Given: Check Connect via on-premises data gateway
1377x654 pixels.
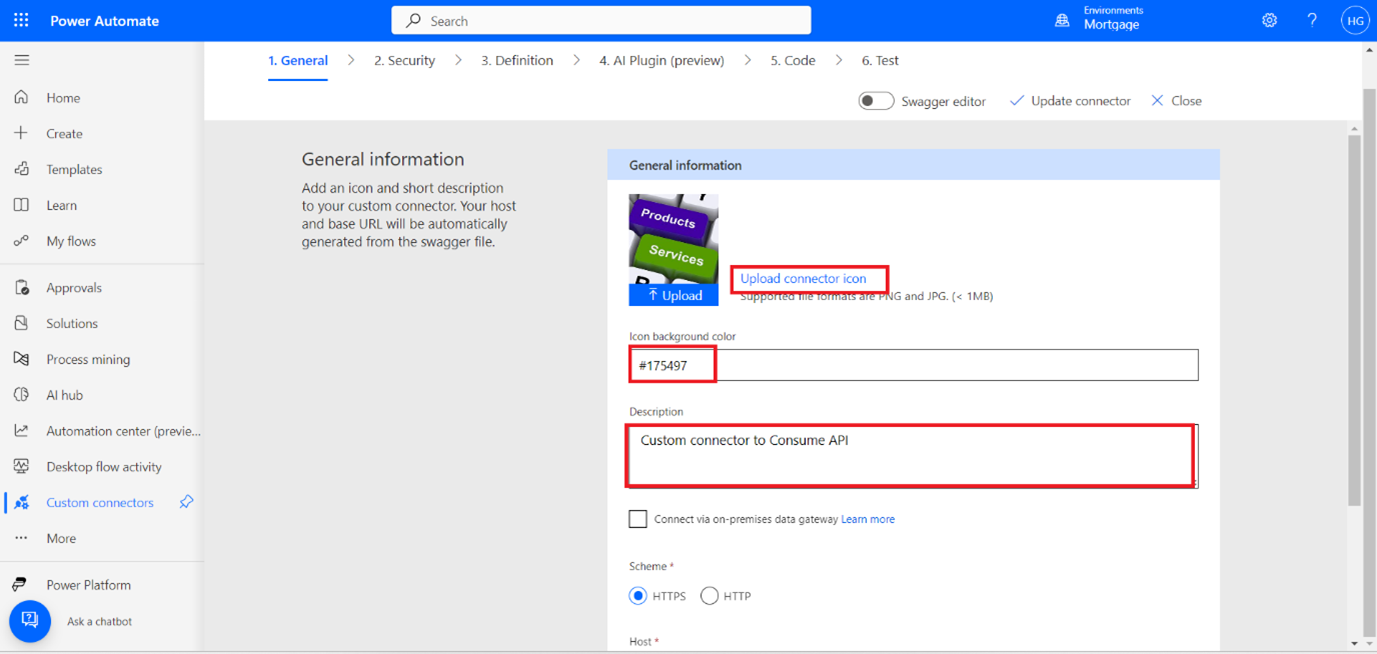Looking at the screenshot, I should coord(638,518).
